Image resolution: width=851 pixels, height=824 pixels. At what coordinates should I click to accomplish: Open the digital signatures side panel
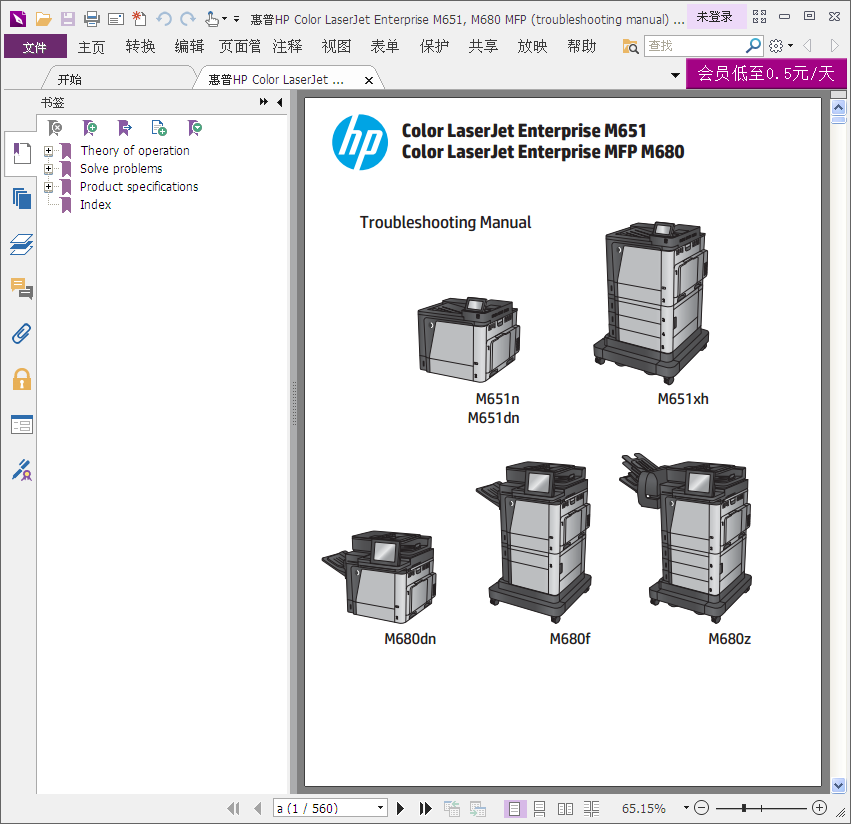pos(22,470)
